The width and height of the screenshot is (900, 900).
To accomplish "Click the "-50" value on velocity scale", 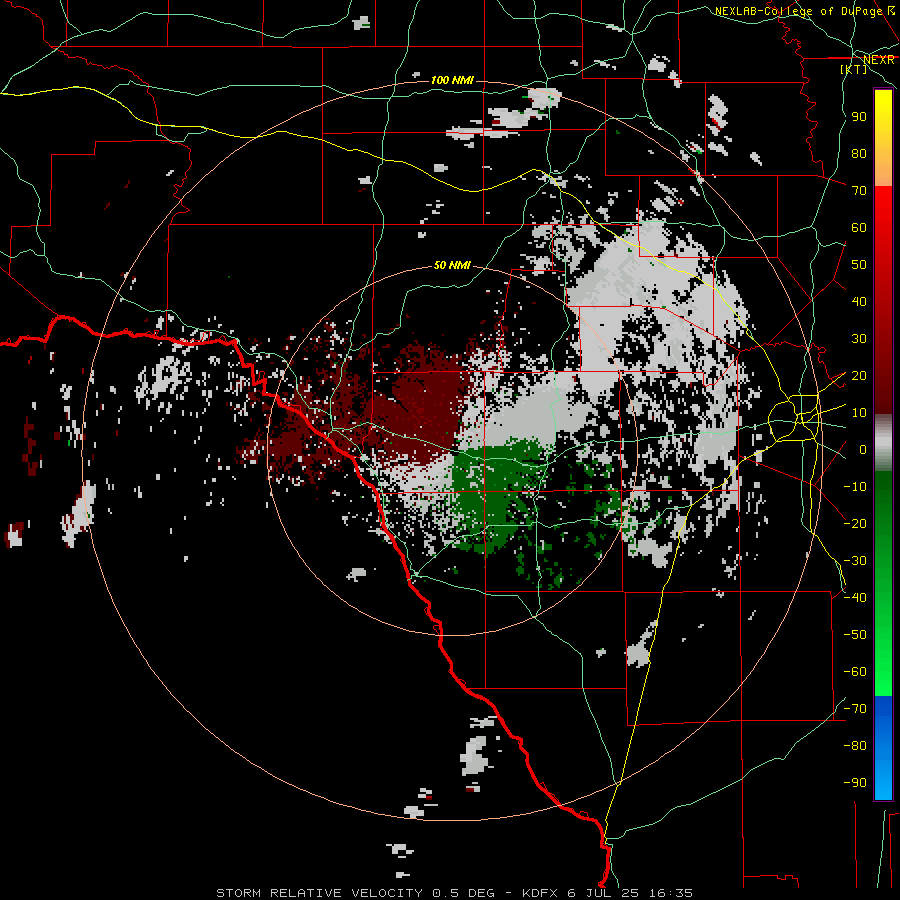I will click(x=855, y=635).
